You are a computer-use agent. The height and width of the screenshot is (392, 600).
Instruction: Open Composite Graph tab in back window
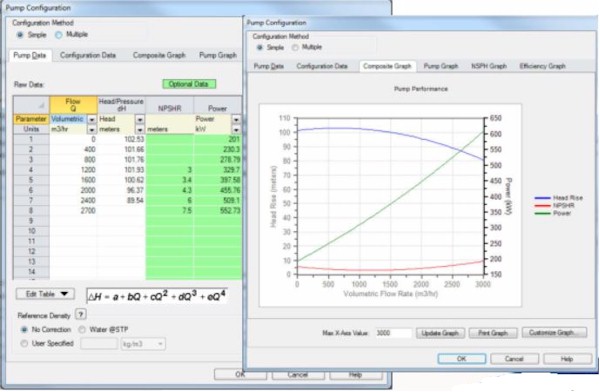coord(159,56)
